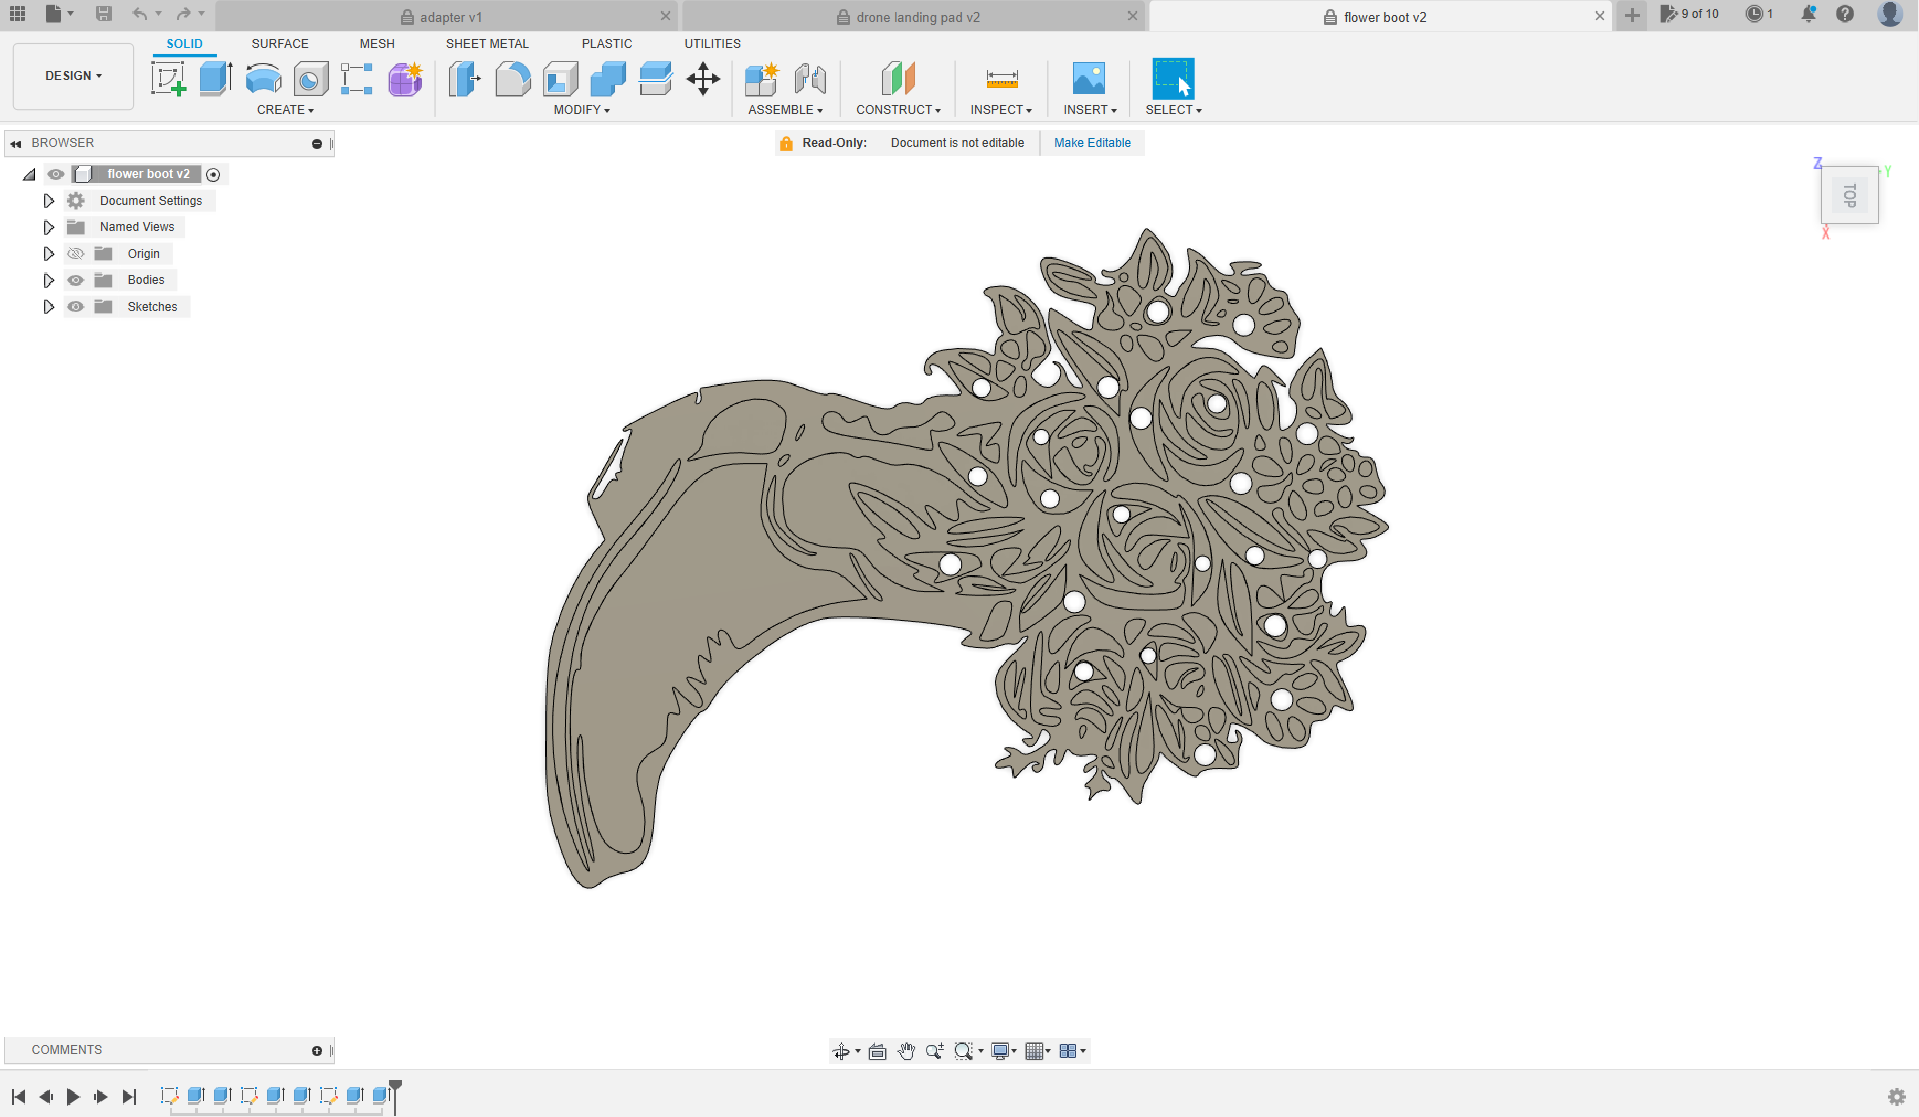Open timeline settings gear
1919x1117 pixels.
pos(1896,1097)
